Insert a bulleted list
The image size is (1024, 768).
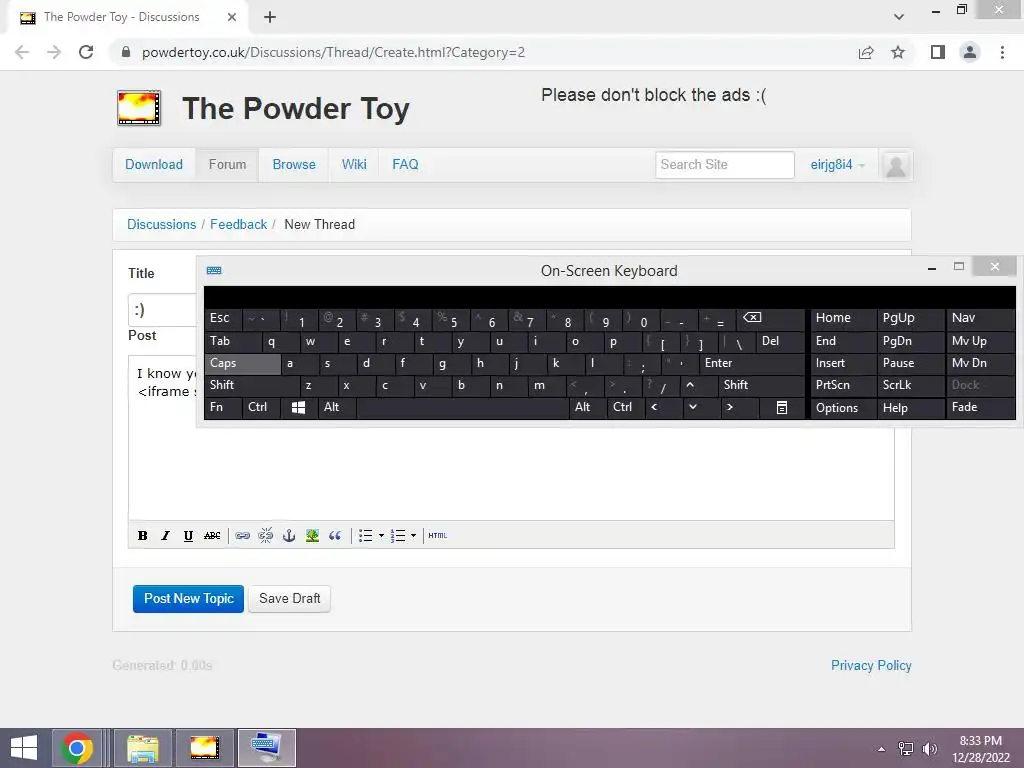click(366, 536)
